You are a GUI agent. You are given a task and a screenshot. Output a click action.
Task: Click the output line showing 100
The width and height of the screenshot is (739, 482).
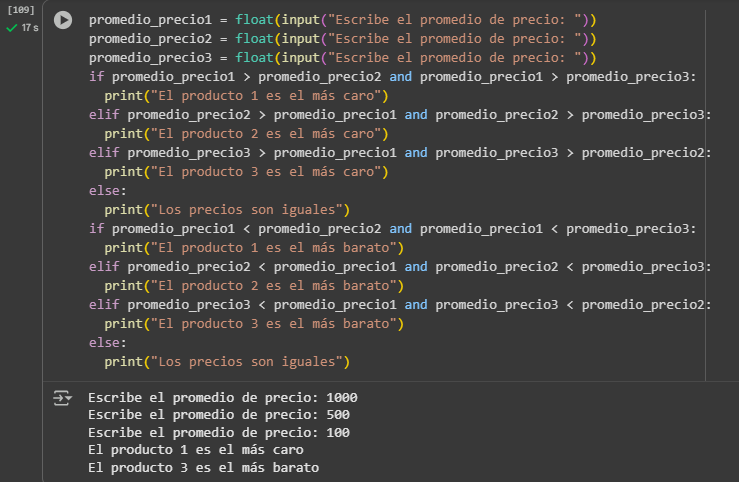point(218,433)
